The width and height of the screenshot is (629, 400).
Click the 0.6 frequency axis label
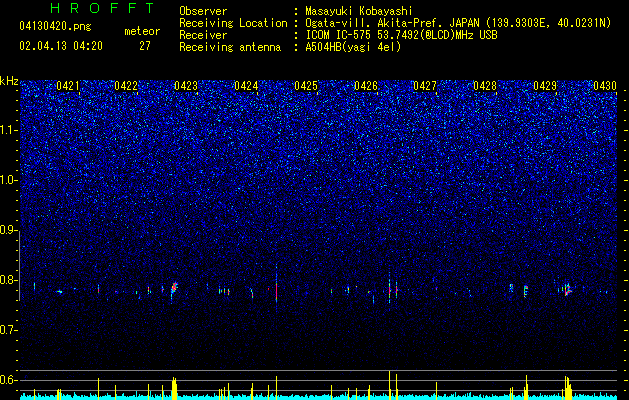(x=9, y=380)
